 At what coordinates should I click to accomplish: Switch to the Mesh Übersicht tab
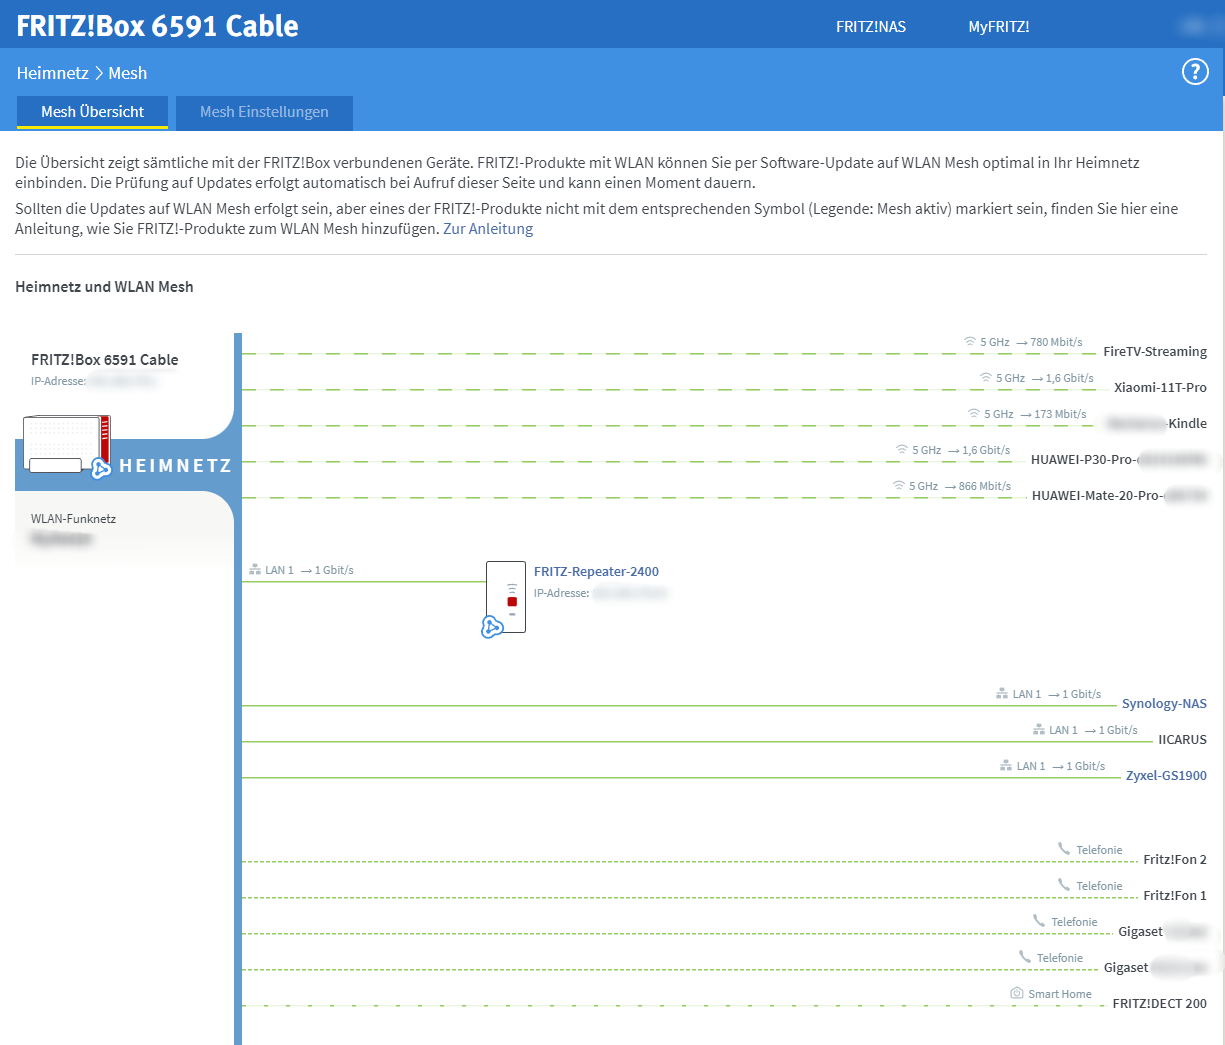coord(92,112)
